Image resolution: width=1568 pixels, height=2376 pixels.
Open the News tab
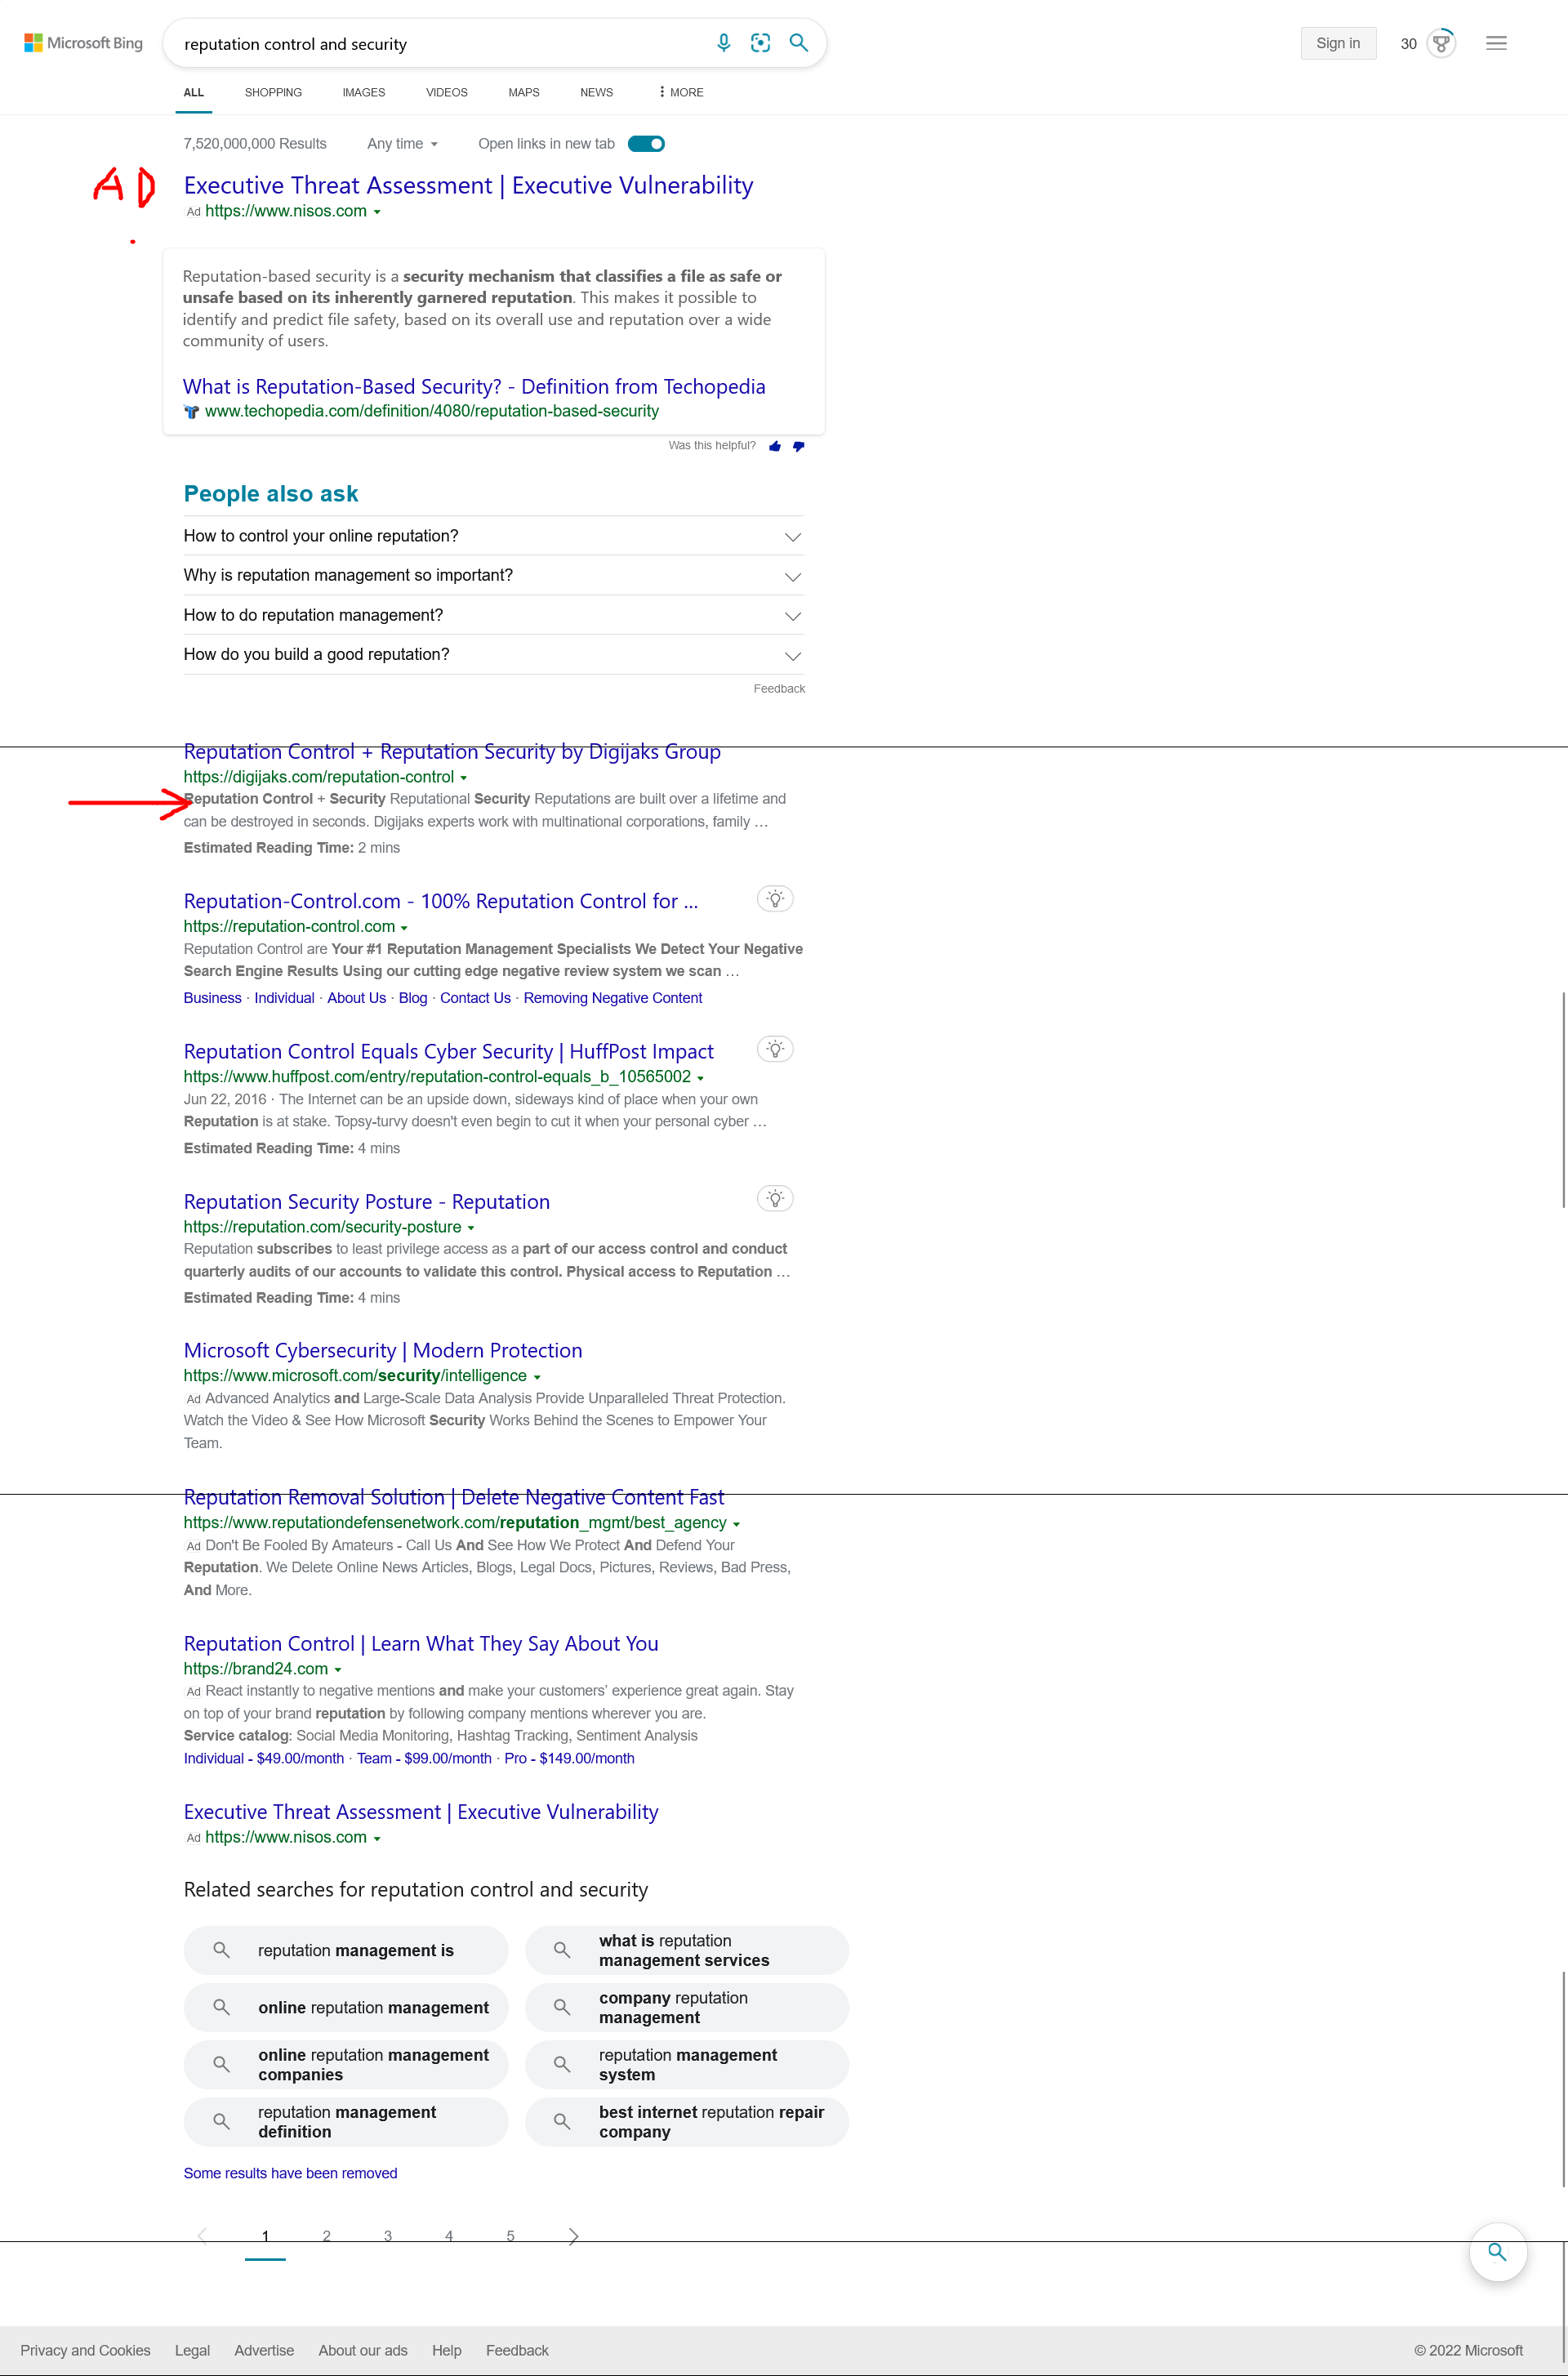(596, 93)
